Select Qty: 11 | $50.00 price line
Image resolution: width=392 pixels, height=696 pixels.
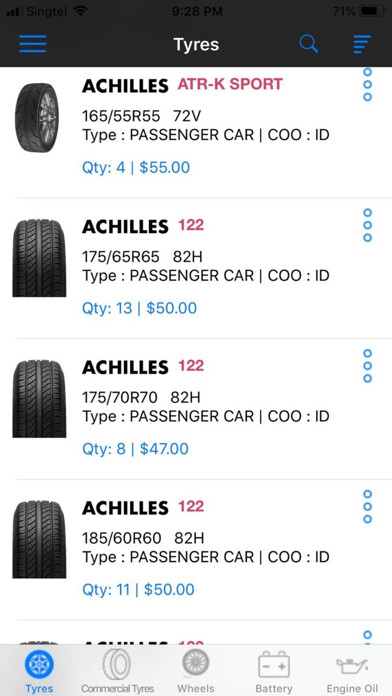[x=138, y=590]
